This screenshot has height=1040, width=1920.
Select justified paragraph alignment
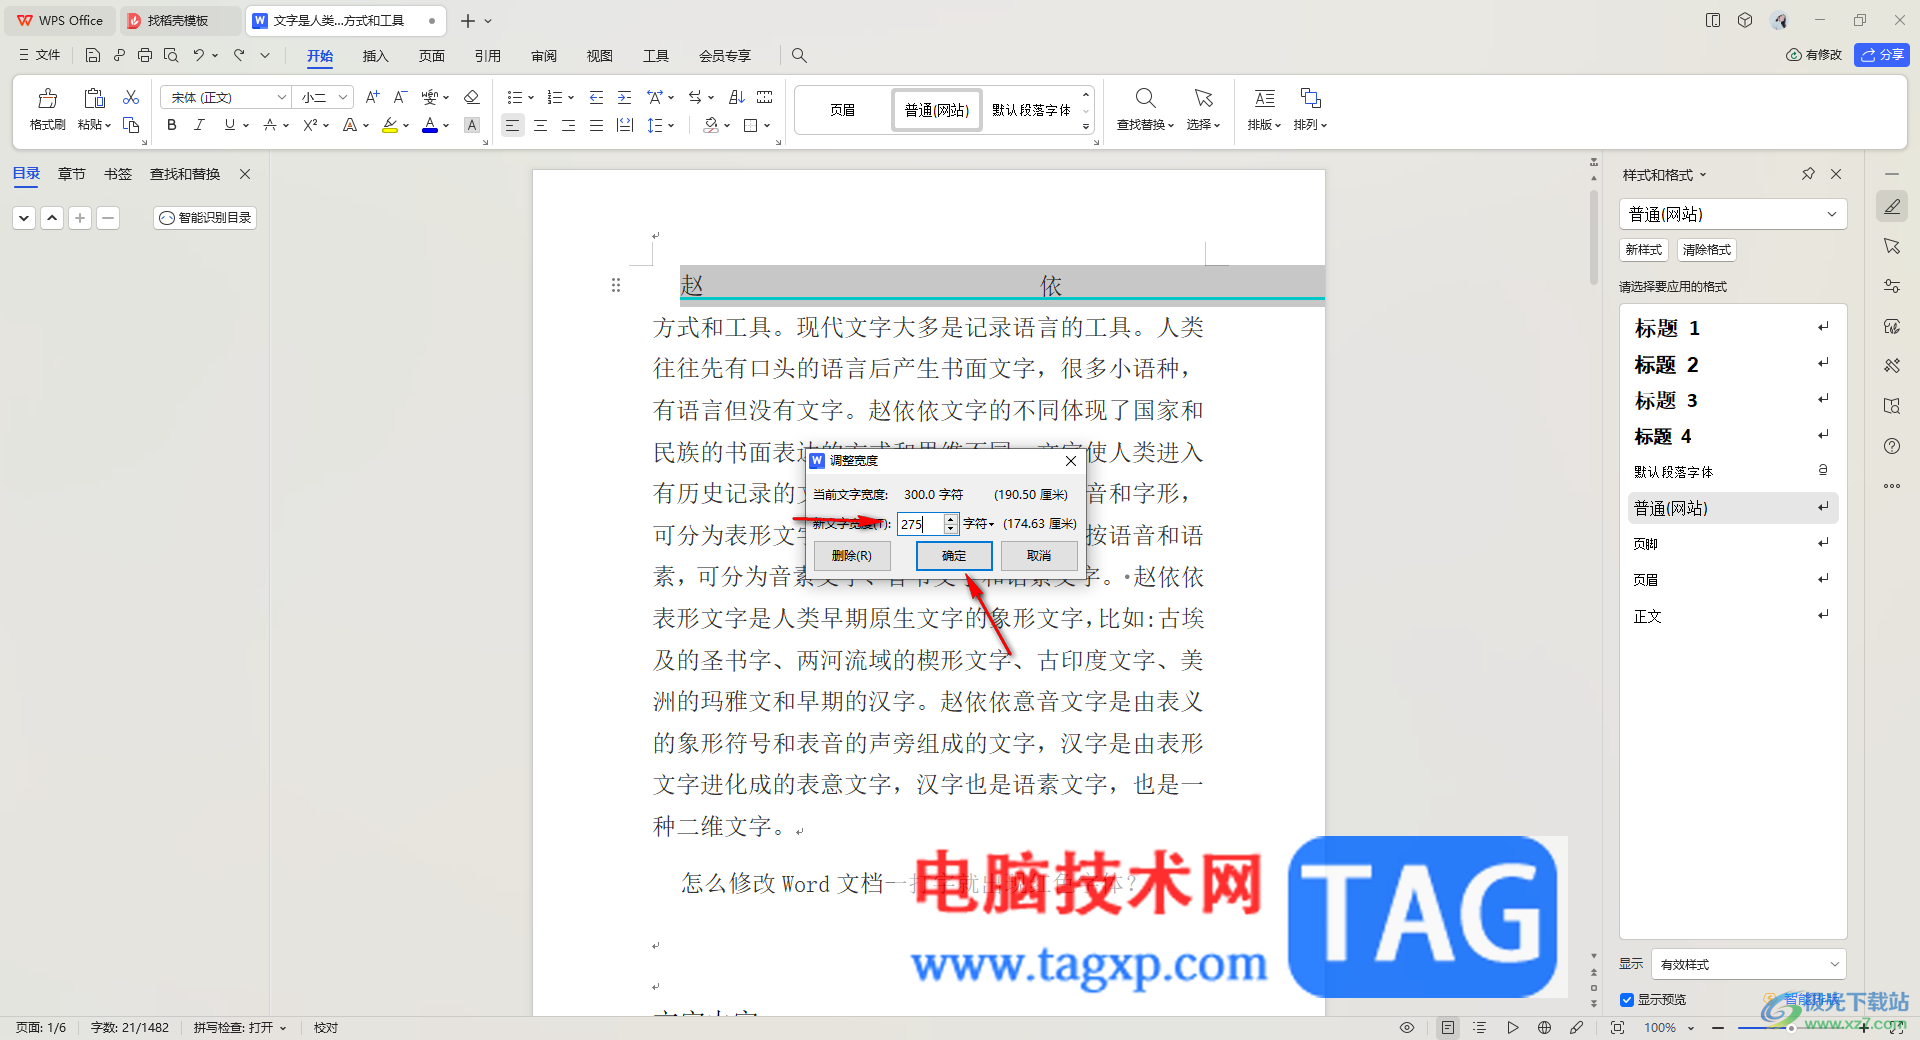tap(596, 125)
